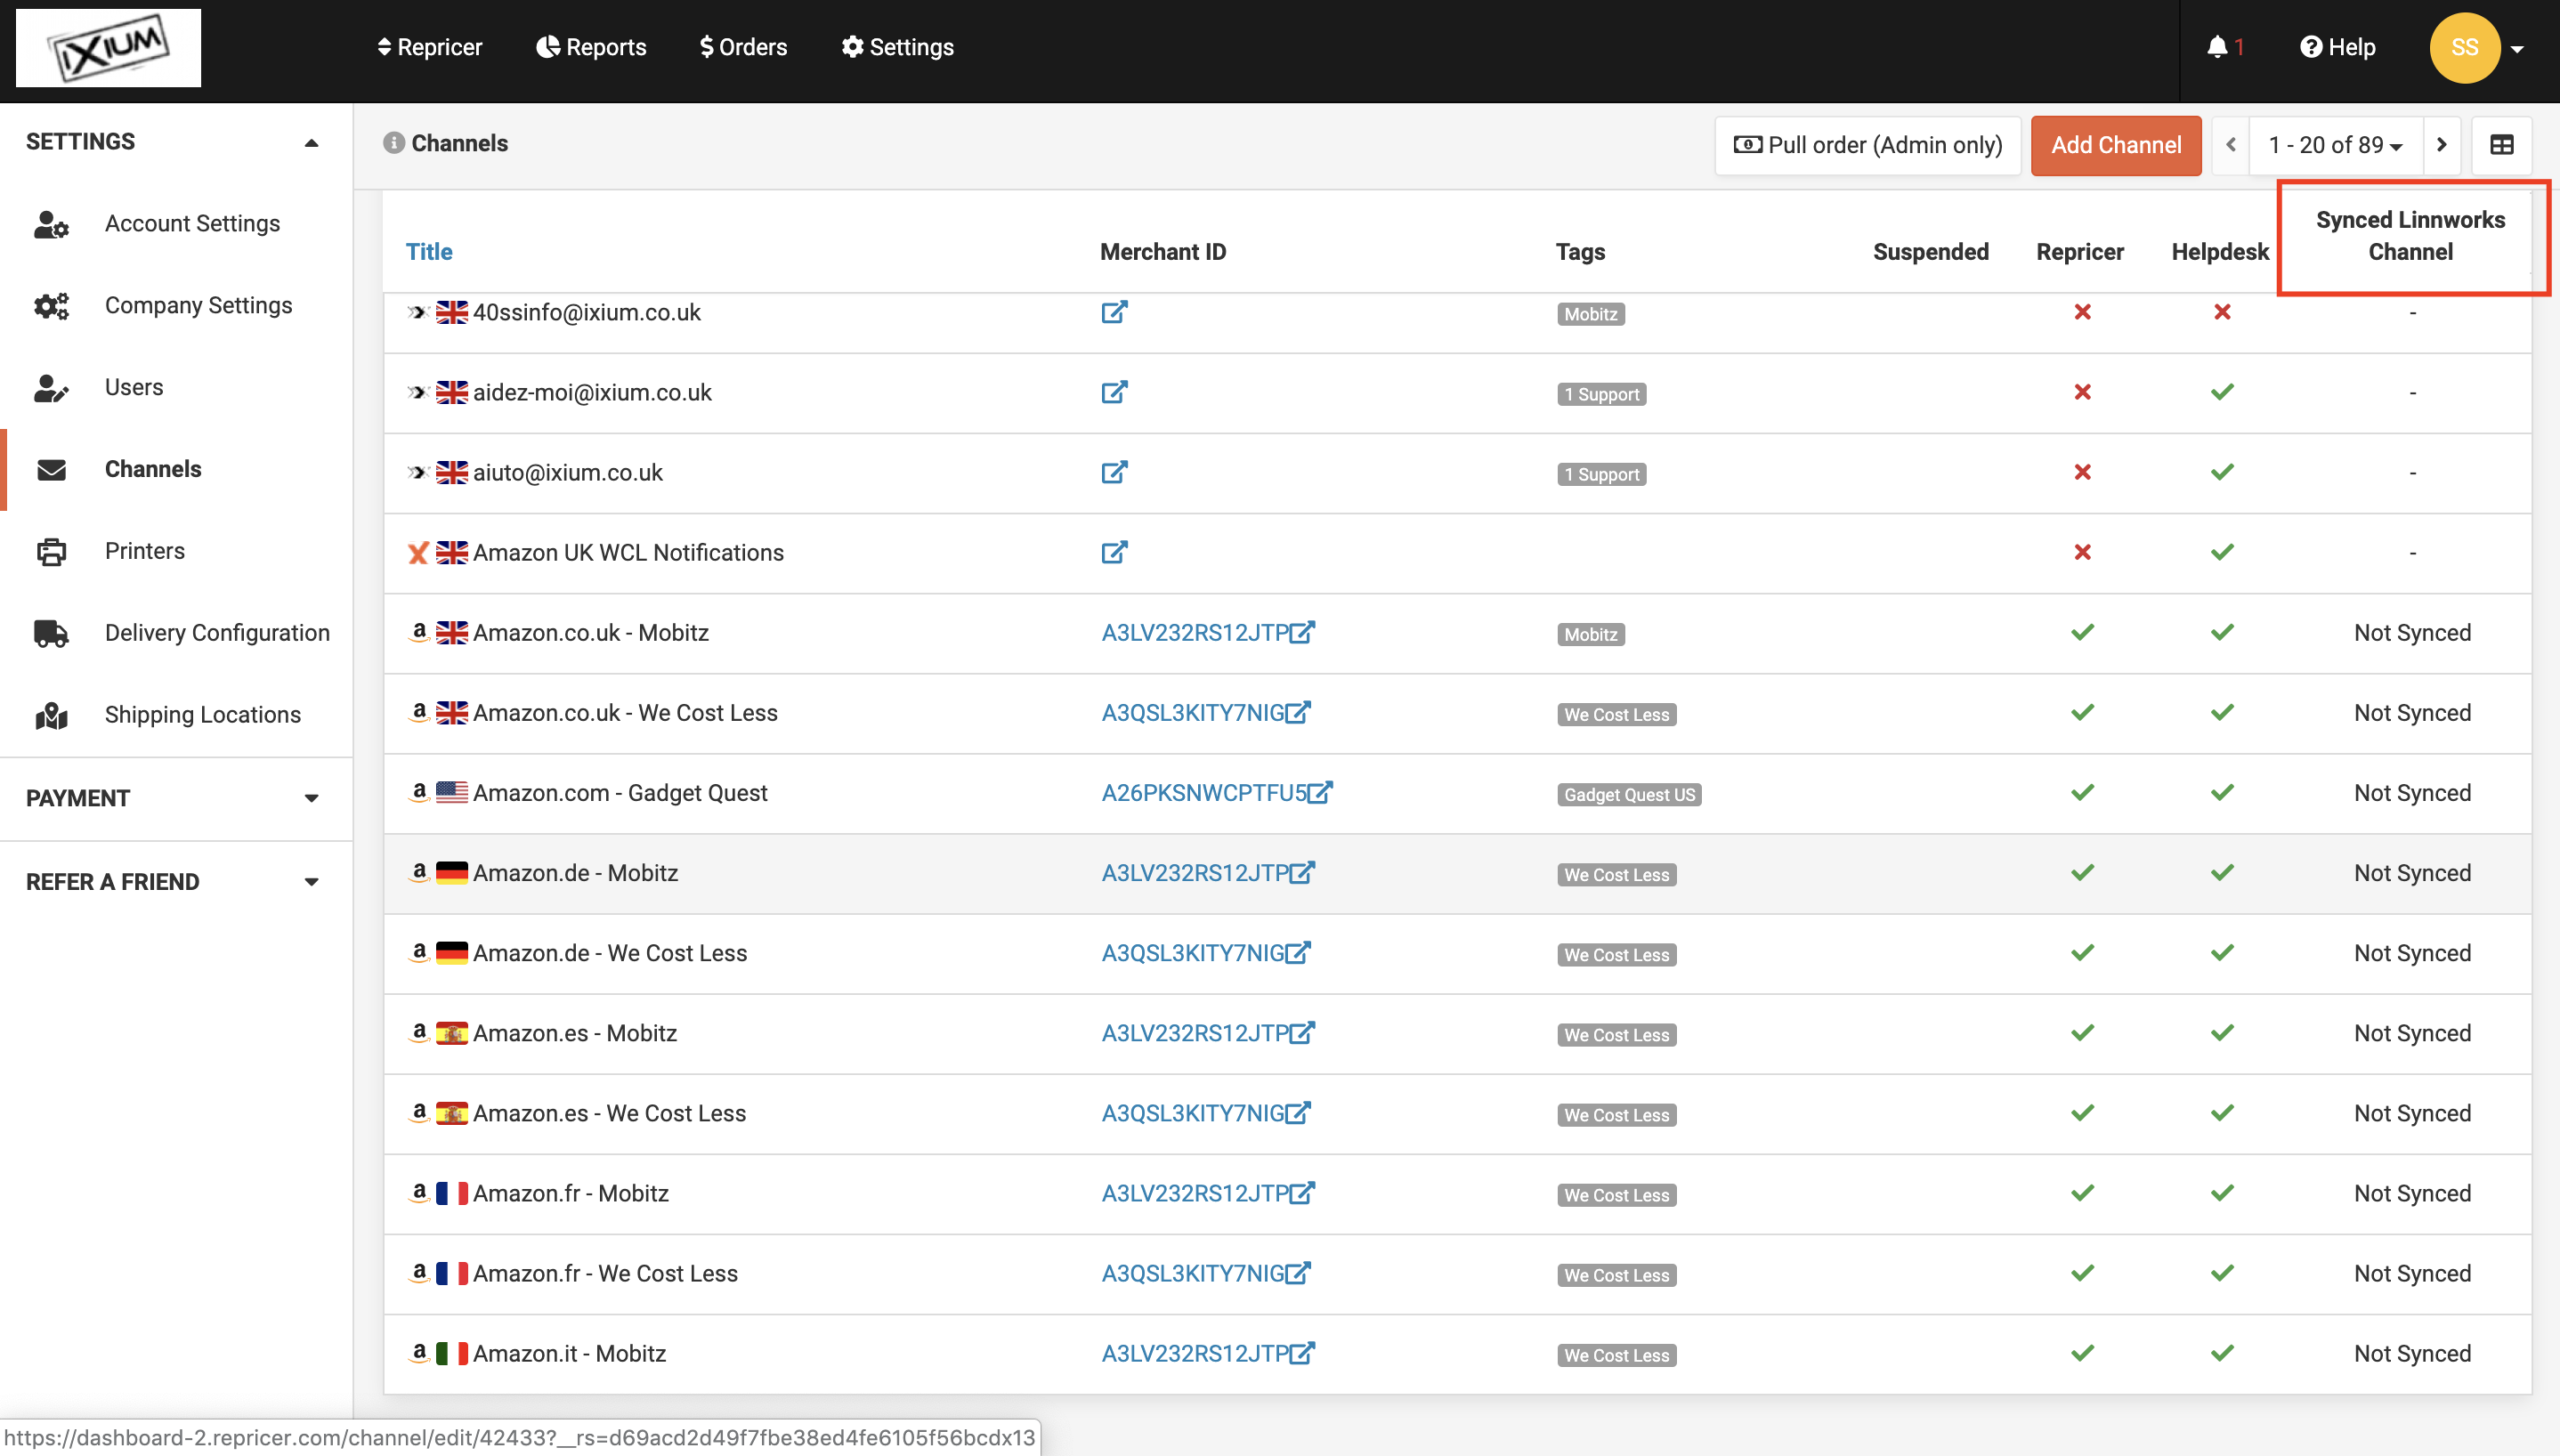Toggle Helpdesk check for Amazon.it - Mobitz

(x=2222, y=1353)
